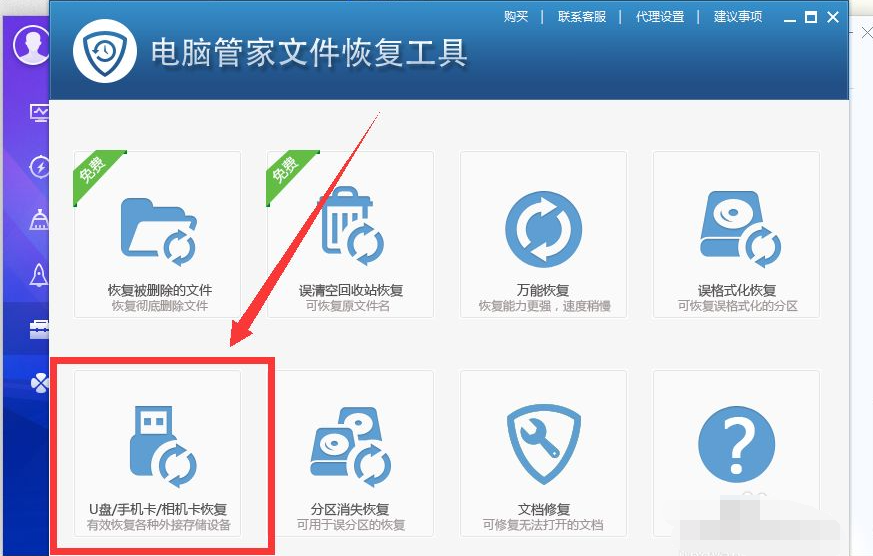Image resolution: width=873 pixels, height=556 pixels.
Task: Select the recycle bin recovery trash icon
Action: [x=352, y=226]
